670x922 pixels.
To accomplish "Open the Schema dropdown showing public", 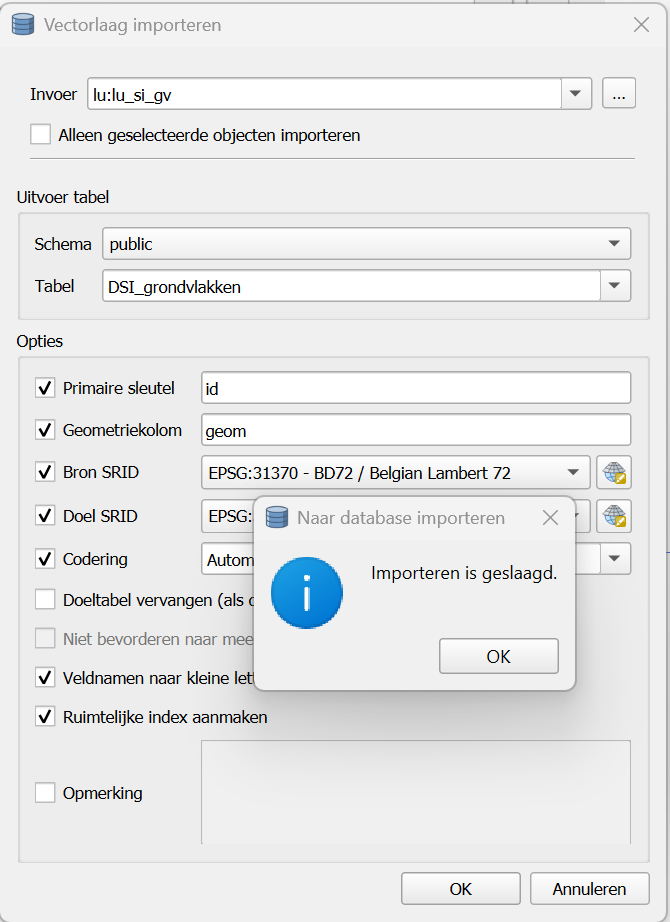I will 617,243.
